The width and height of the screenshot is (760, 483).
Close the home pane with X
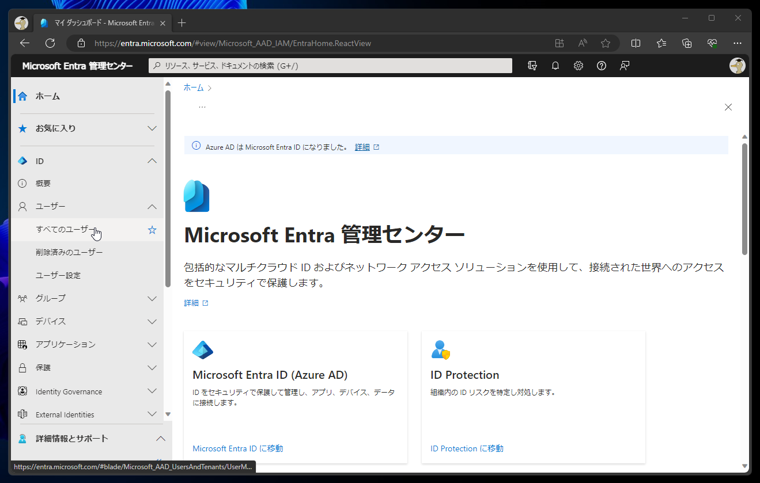tap(728, 107)
